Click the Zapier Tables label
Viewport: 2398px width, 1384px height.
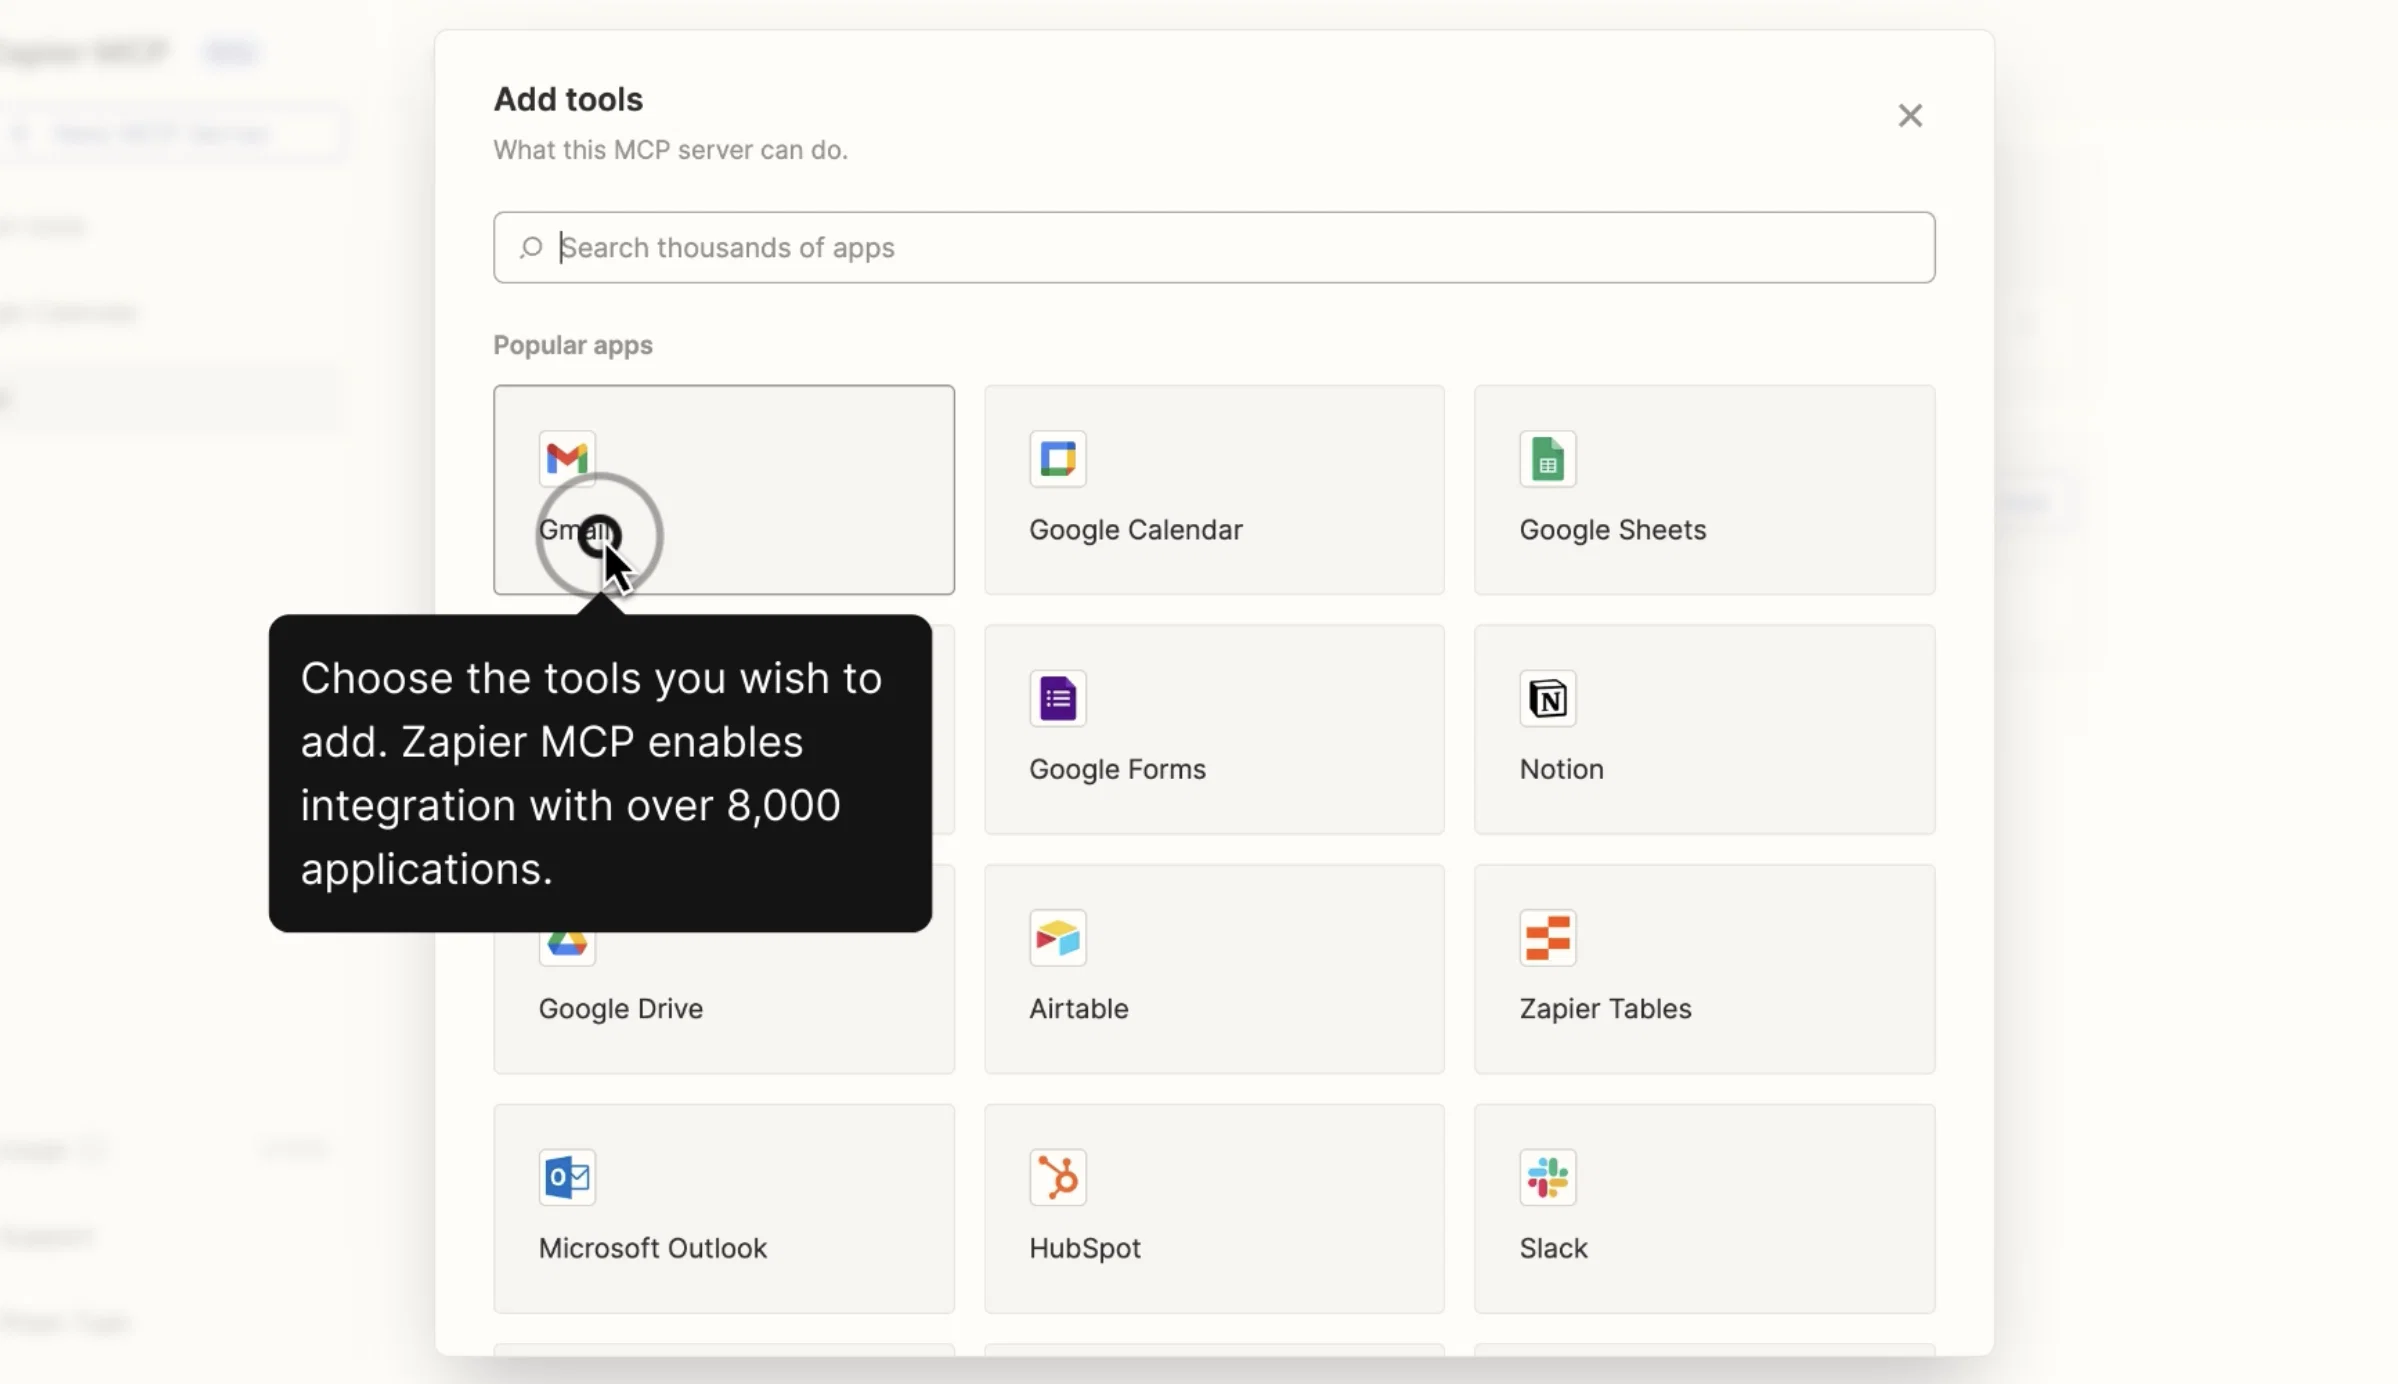pyautogui.click(x=1605, y=1009)
